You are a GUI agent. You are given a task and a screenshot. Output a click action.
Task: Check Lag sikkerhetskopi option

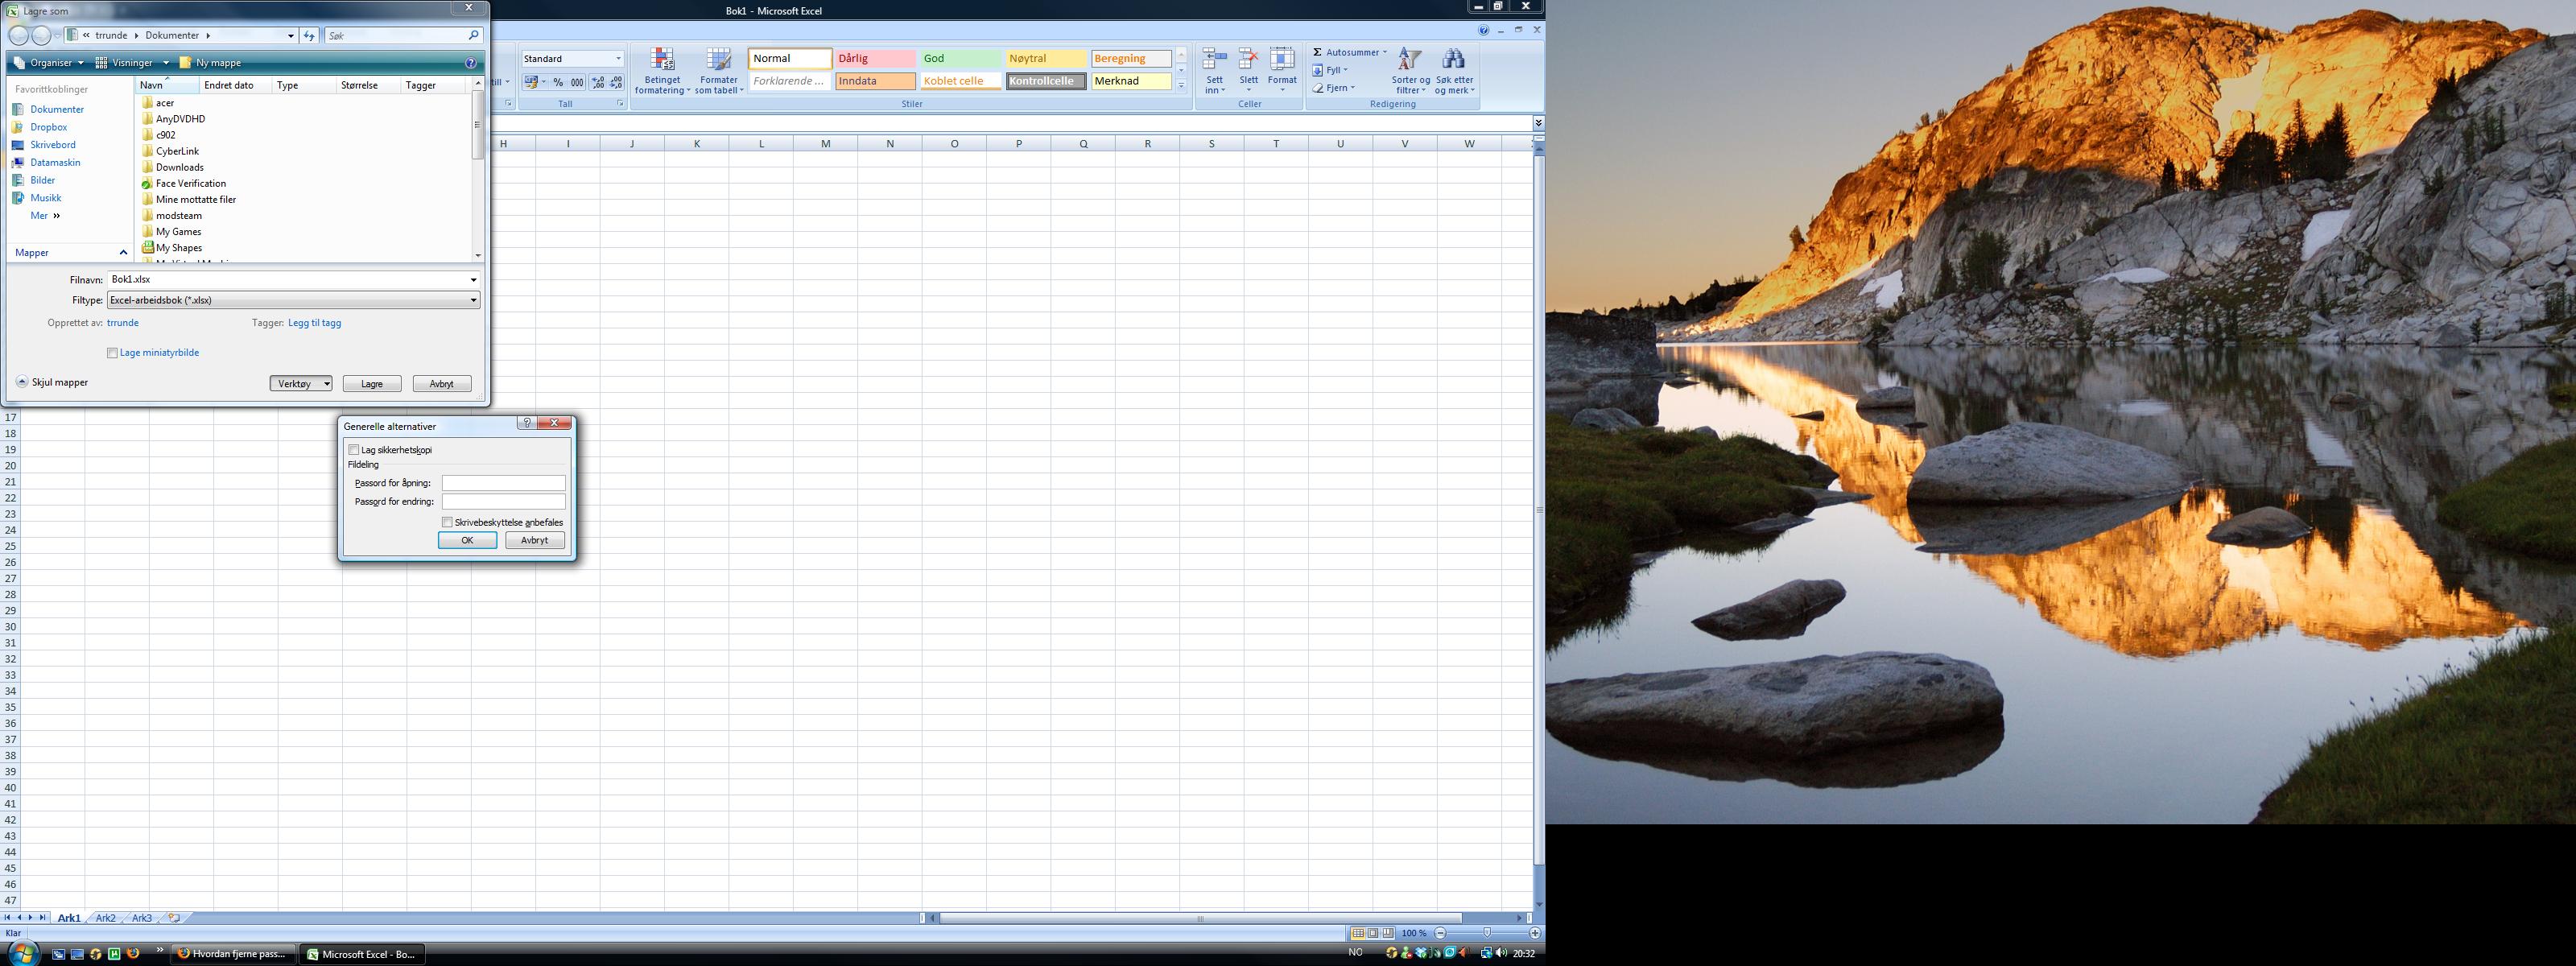click(x=353, y=450)
